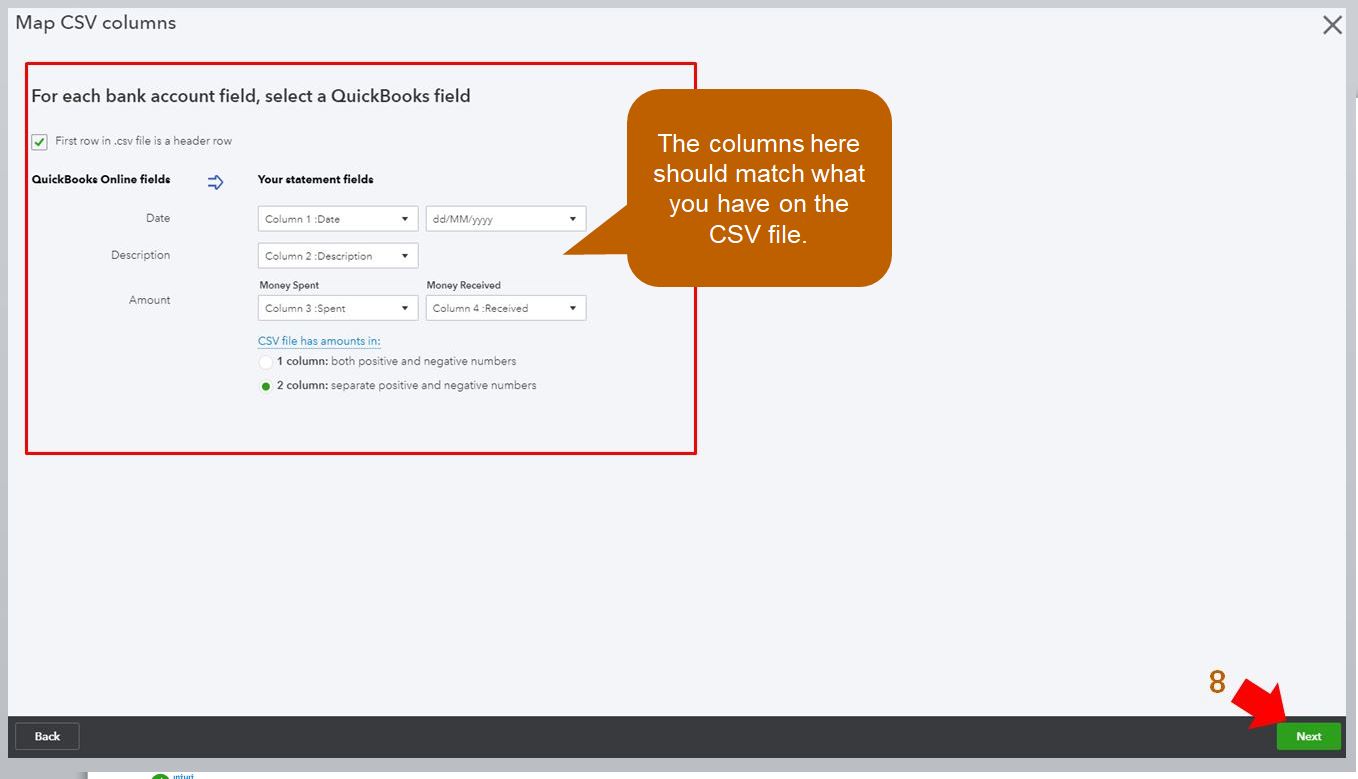
Task: Open the Description column dropdown
Action: (x=338, y=256)
